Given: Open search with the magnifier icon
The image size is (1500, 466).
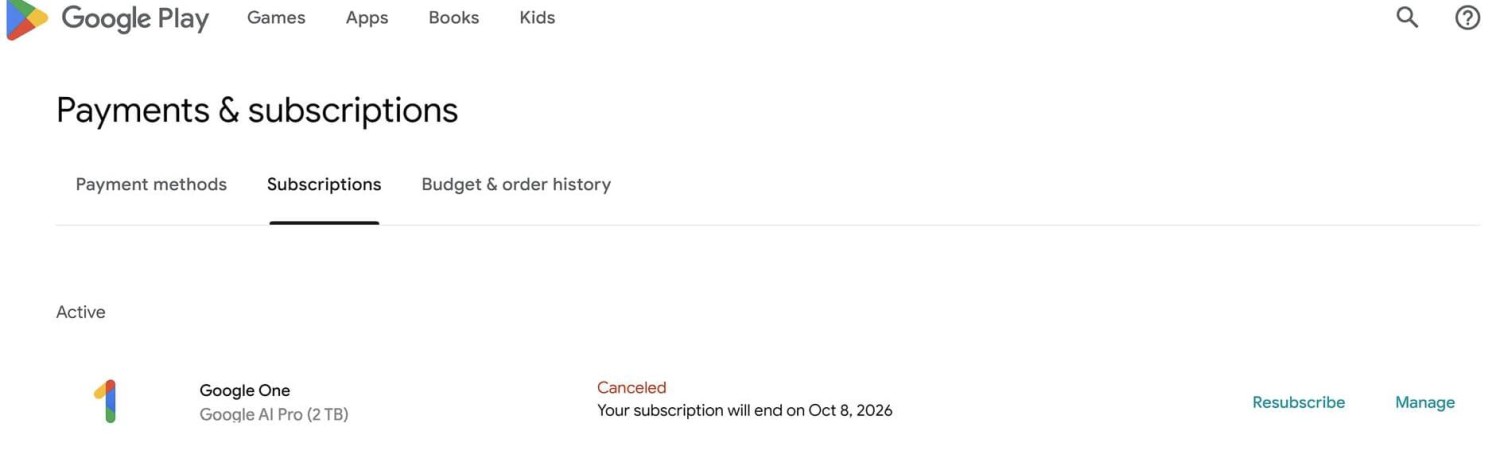Looking at the screenshot, I should click(x=1407, y=17).
